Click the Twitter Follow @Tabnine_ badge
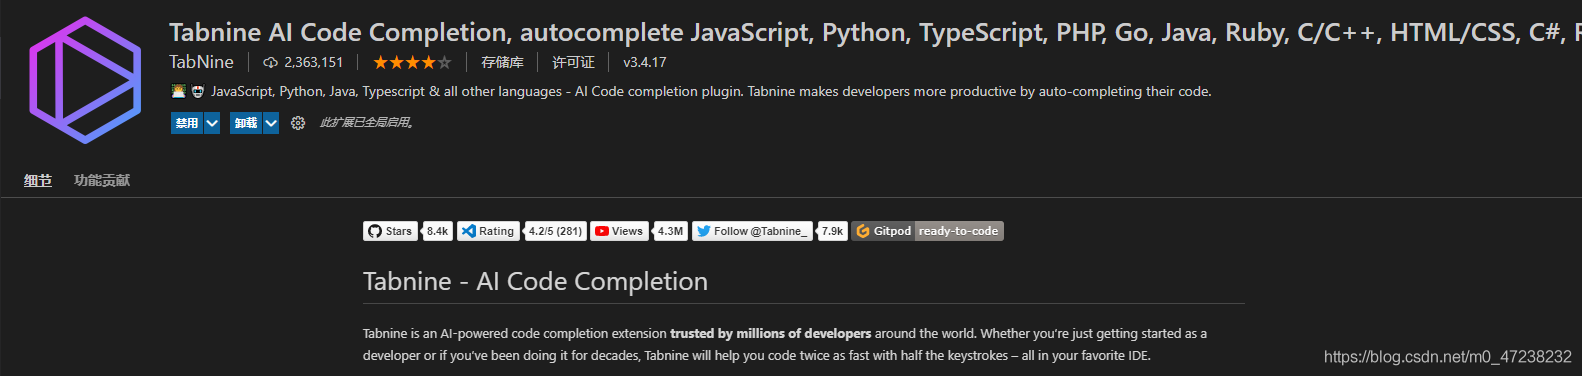 click(752, 231)
